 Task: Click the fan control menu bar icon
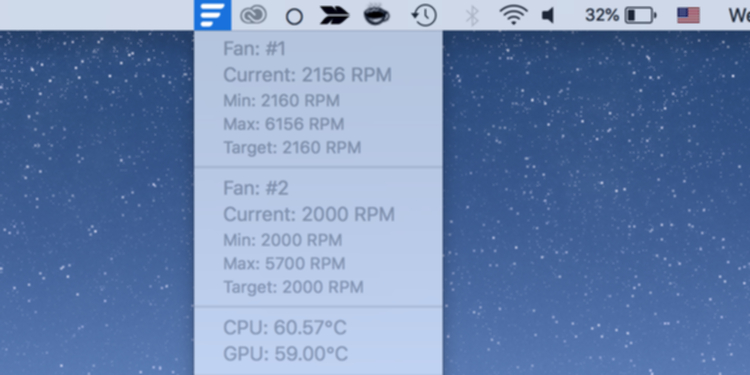click(x=212, y=15)
